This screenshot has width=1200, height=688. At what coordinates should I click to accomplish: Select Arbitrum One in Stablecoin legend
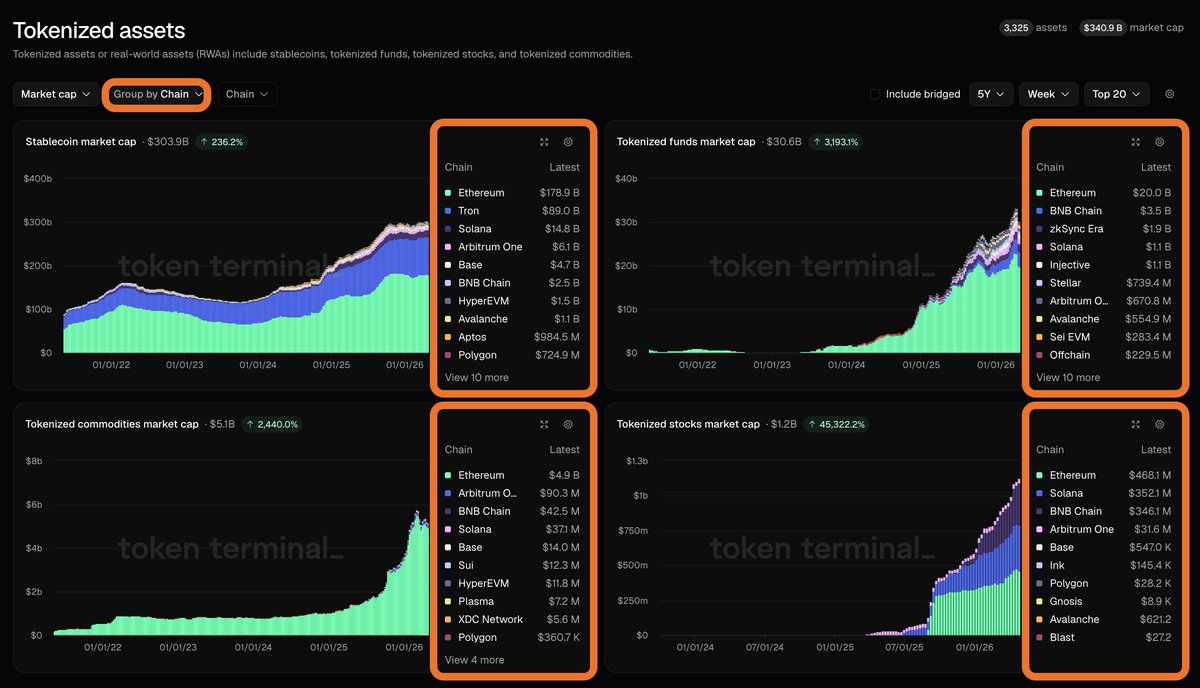512,247
